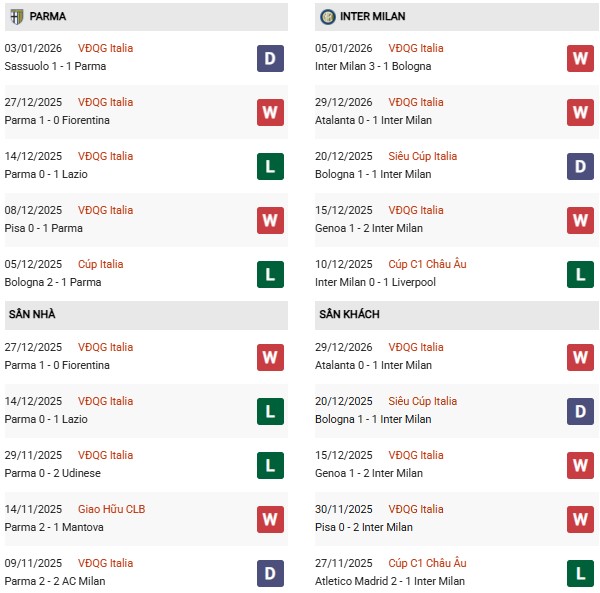This screenshot has height=593, width=600.
Task: Click the Inter Milan club logo
Action: [328, 17]
